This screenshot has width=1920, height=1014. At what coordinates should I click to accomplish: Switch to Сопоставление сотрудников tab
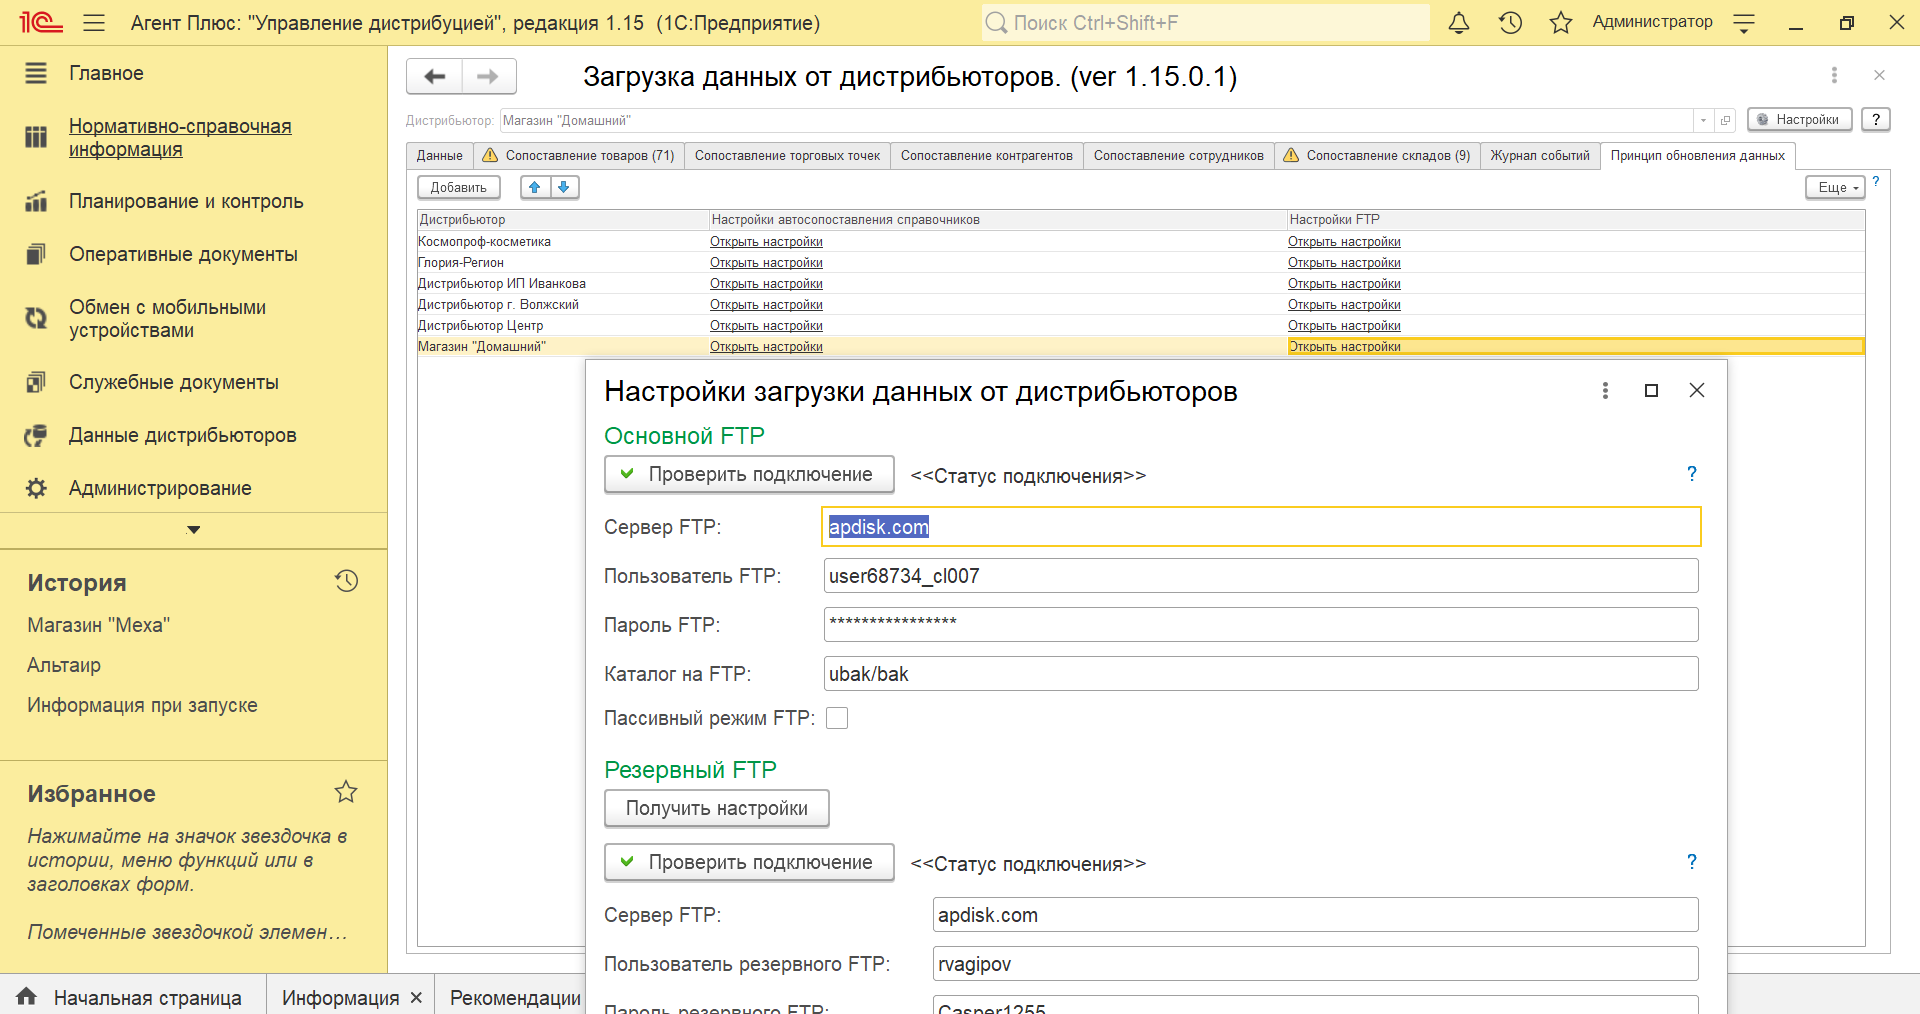(1179, 155)
